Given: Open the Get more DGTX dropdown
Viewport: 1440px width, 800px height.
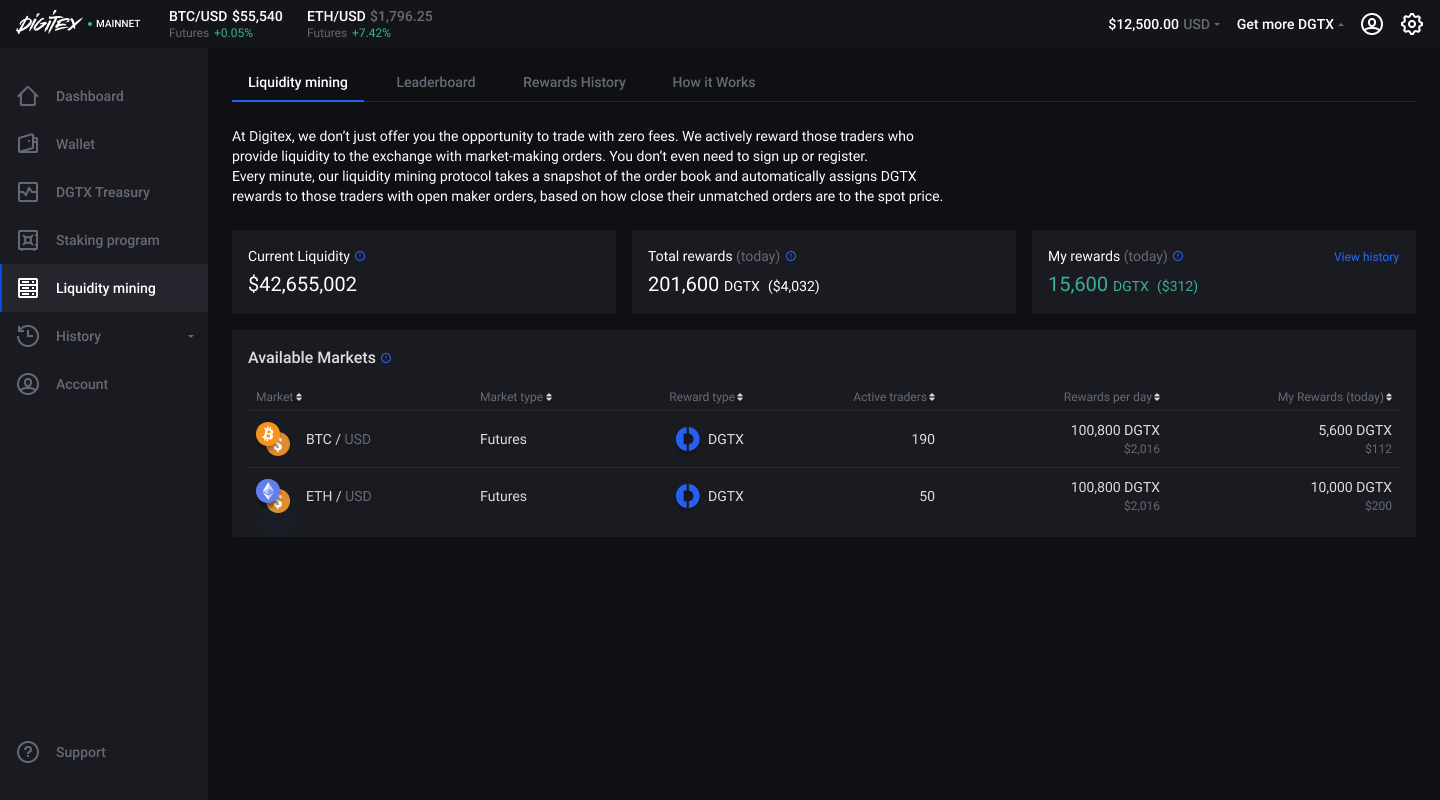Looking at the screenshot, I should [x=1289, y=24].
